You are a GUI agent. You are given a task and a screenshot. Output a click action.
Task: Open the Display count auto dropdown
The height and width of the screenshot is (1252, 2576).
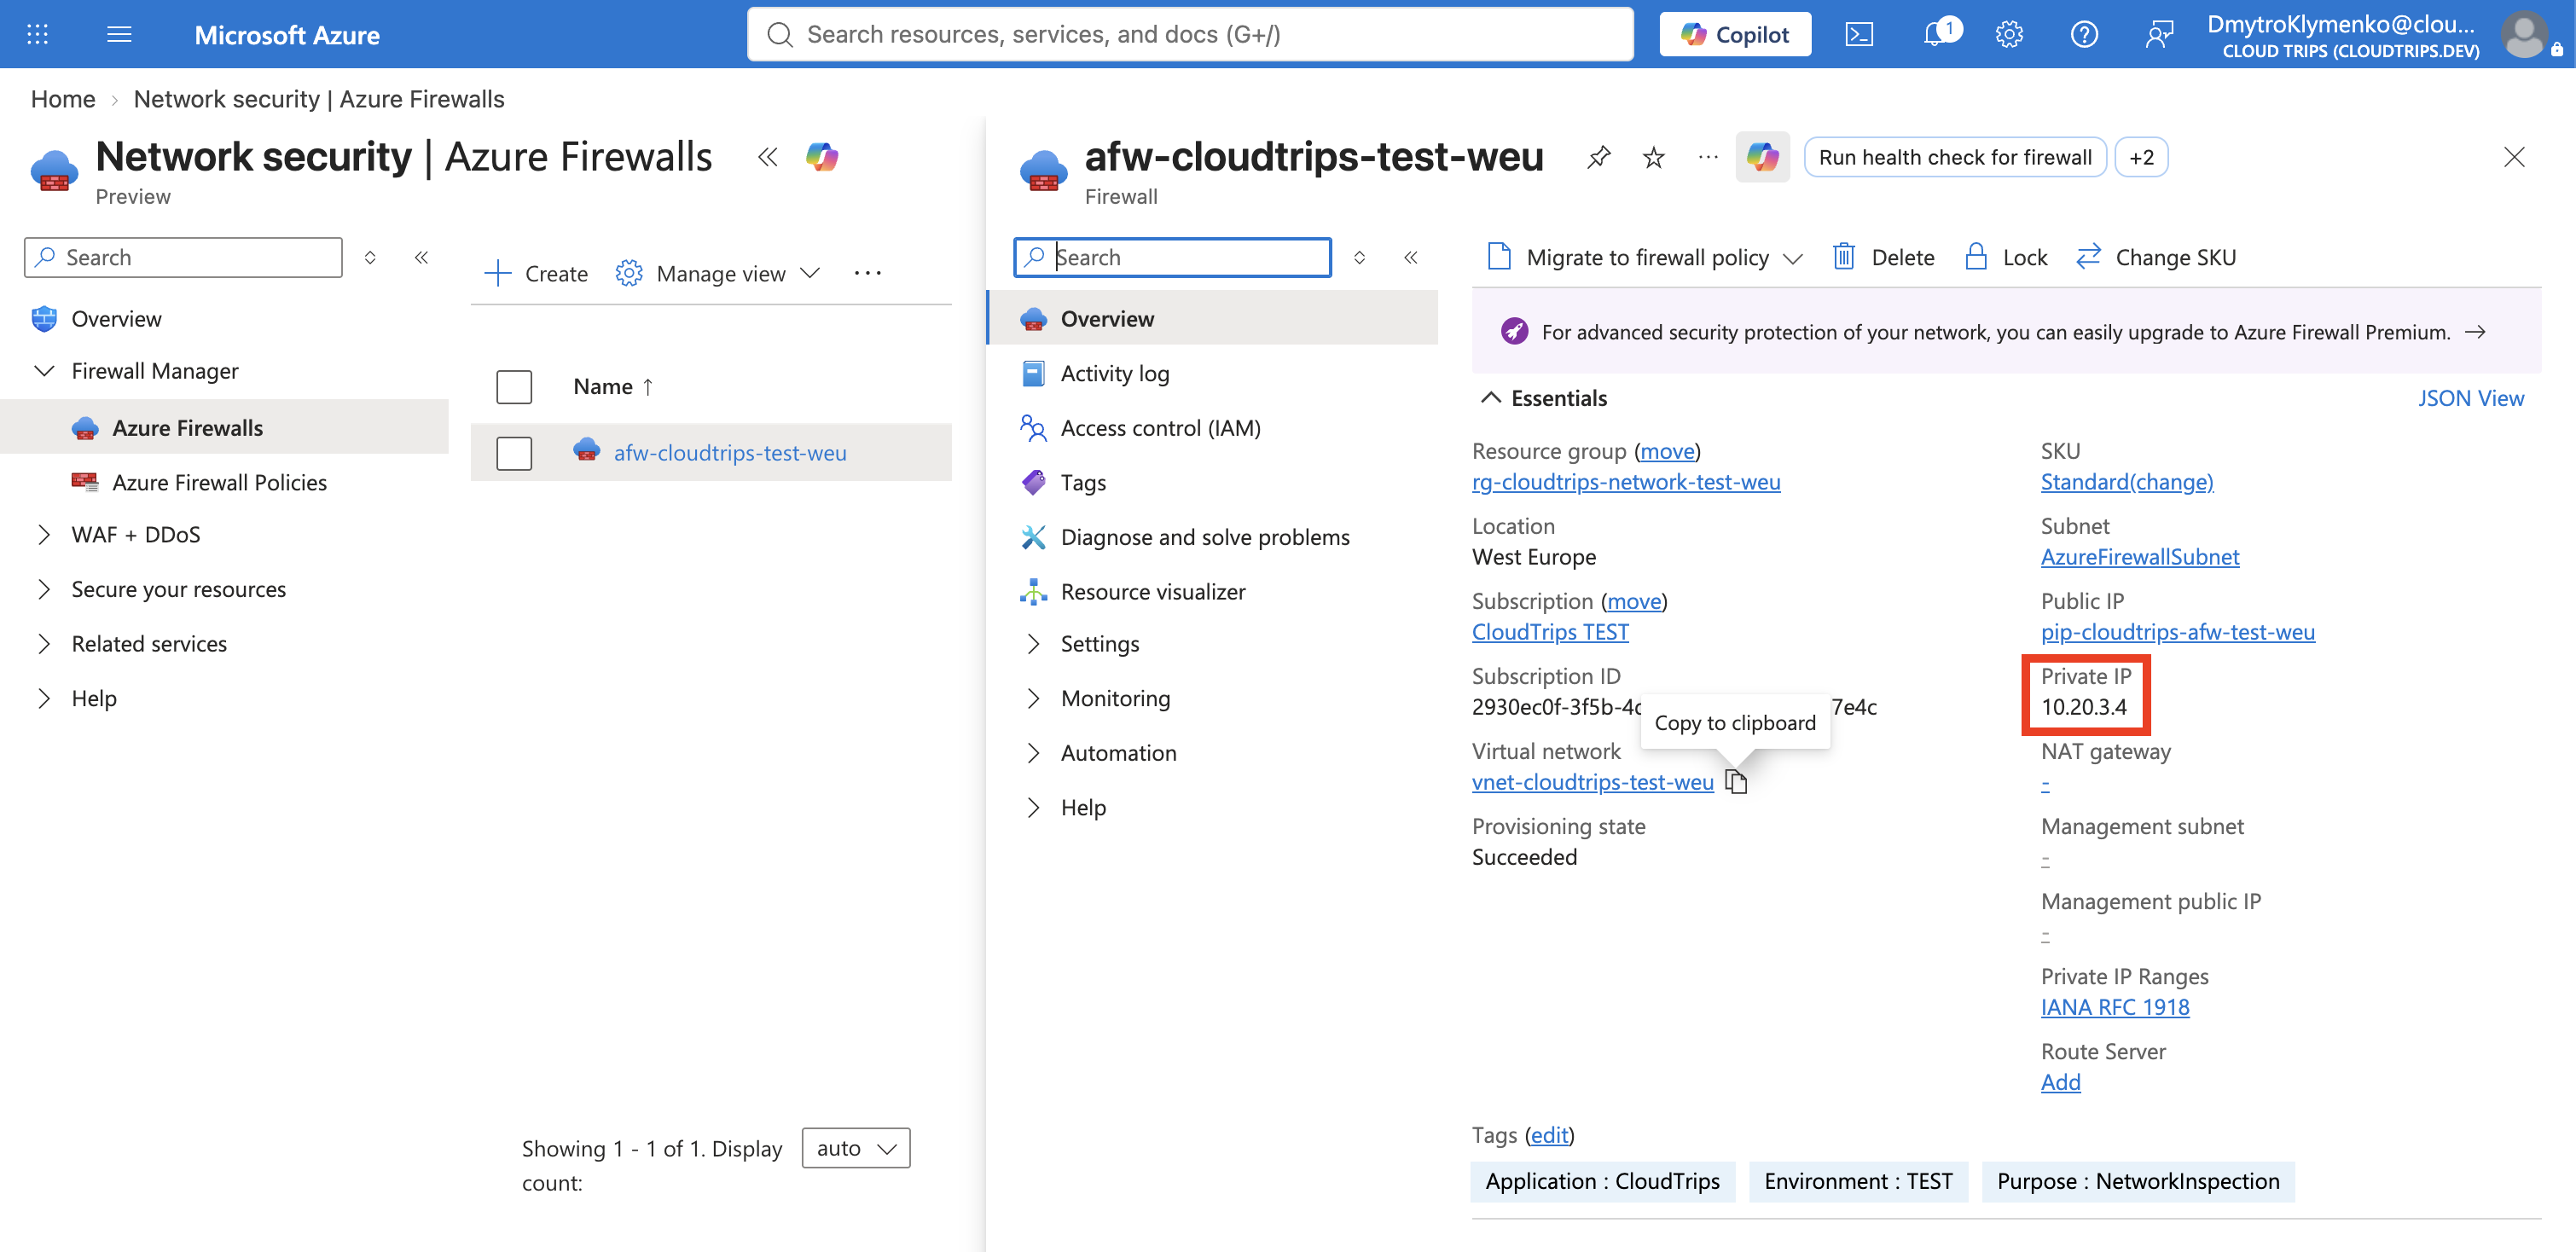[856, 1148]
